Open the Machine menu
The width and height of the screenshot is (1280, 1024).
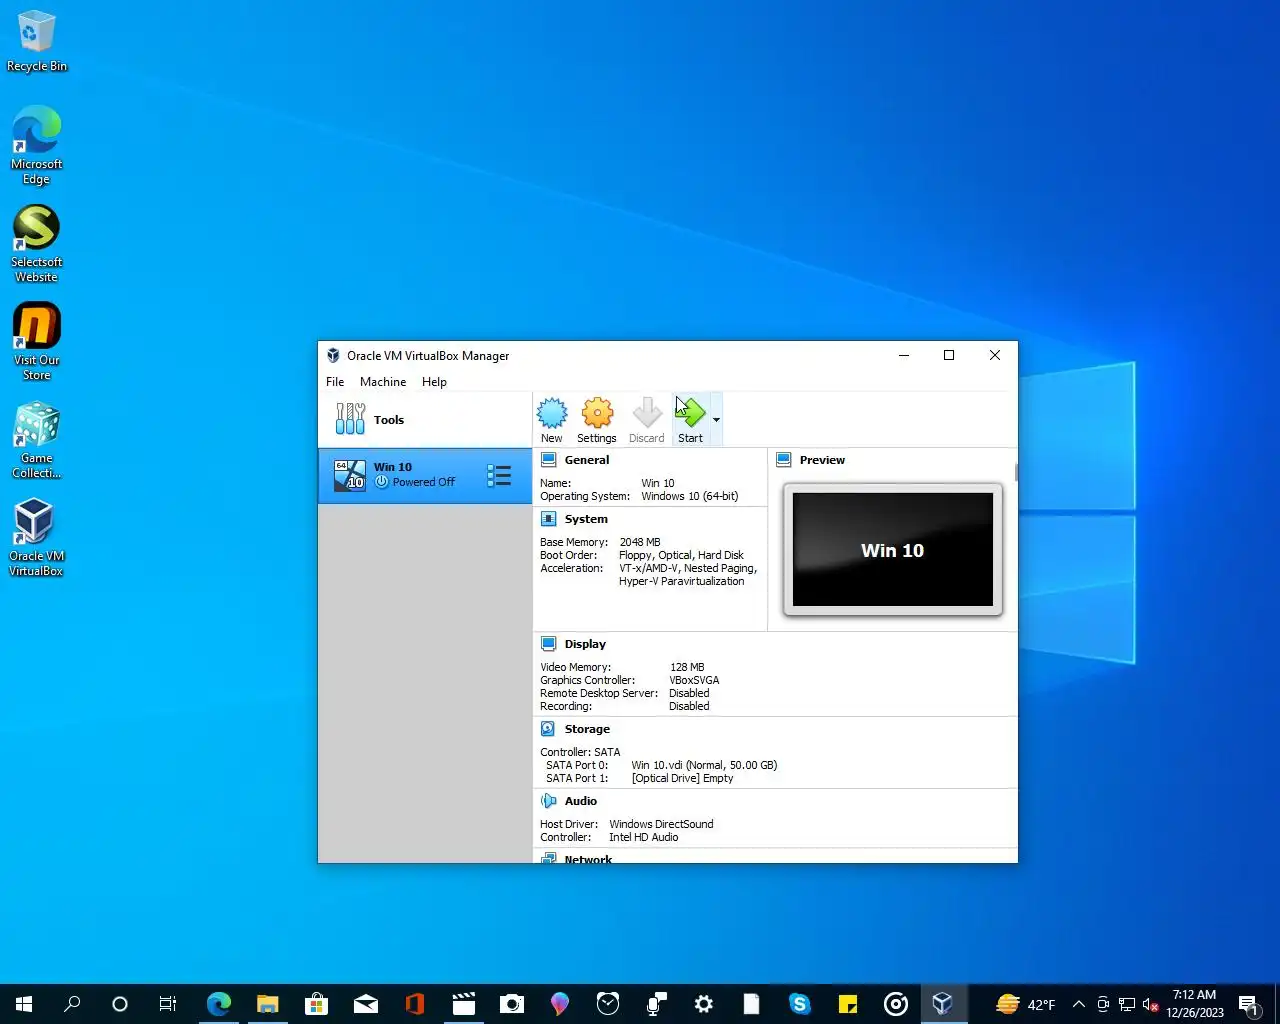(x=383, y=382)
